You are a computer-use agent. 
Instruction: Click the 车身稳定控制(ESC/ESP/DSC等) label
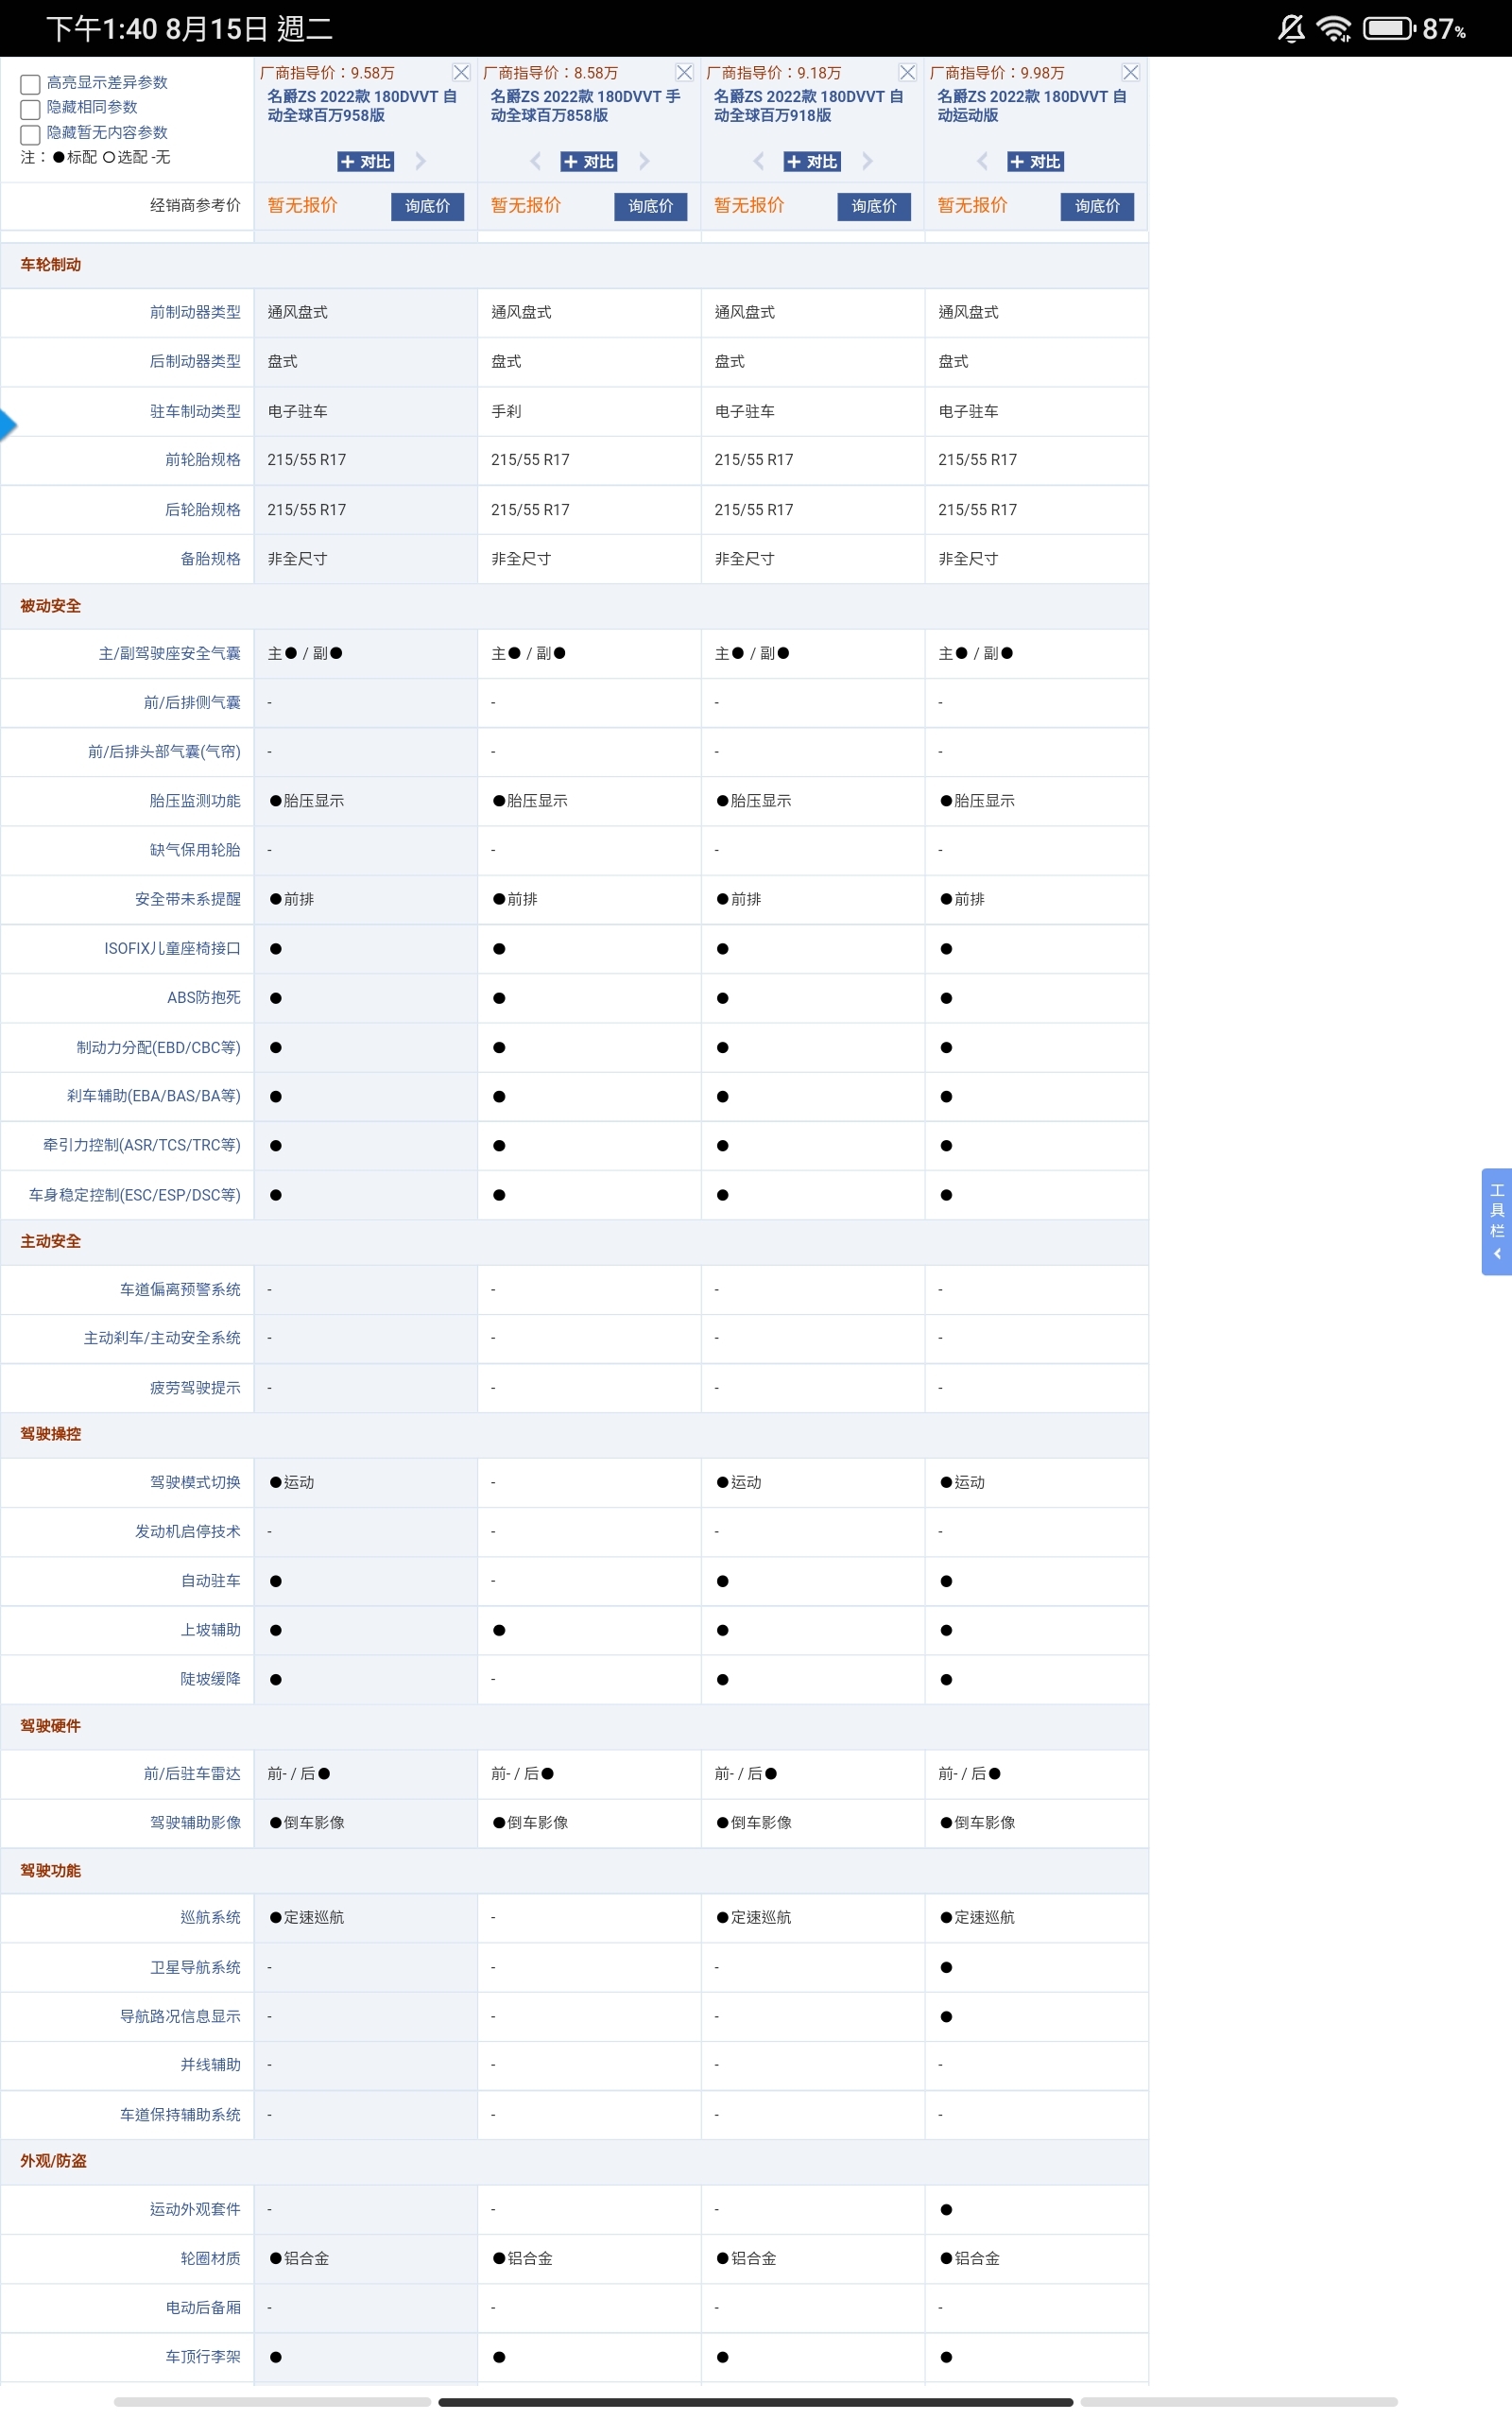[x=135, y=1195]
